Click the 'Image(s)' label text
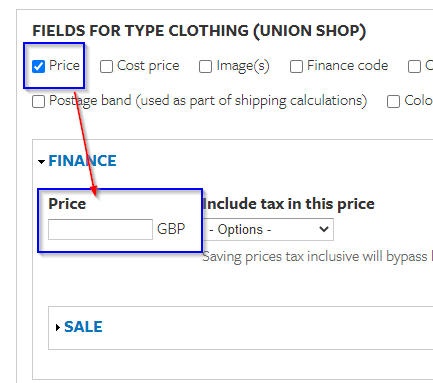This screenshot has height=383, width=433. click(243, 66)
